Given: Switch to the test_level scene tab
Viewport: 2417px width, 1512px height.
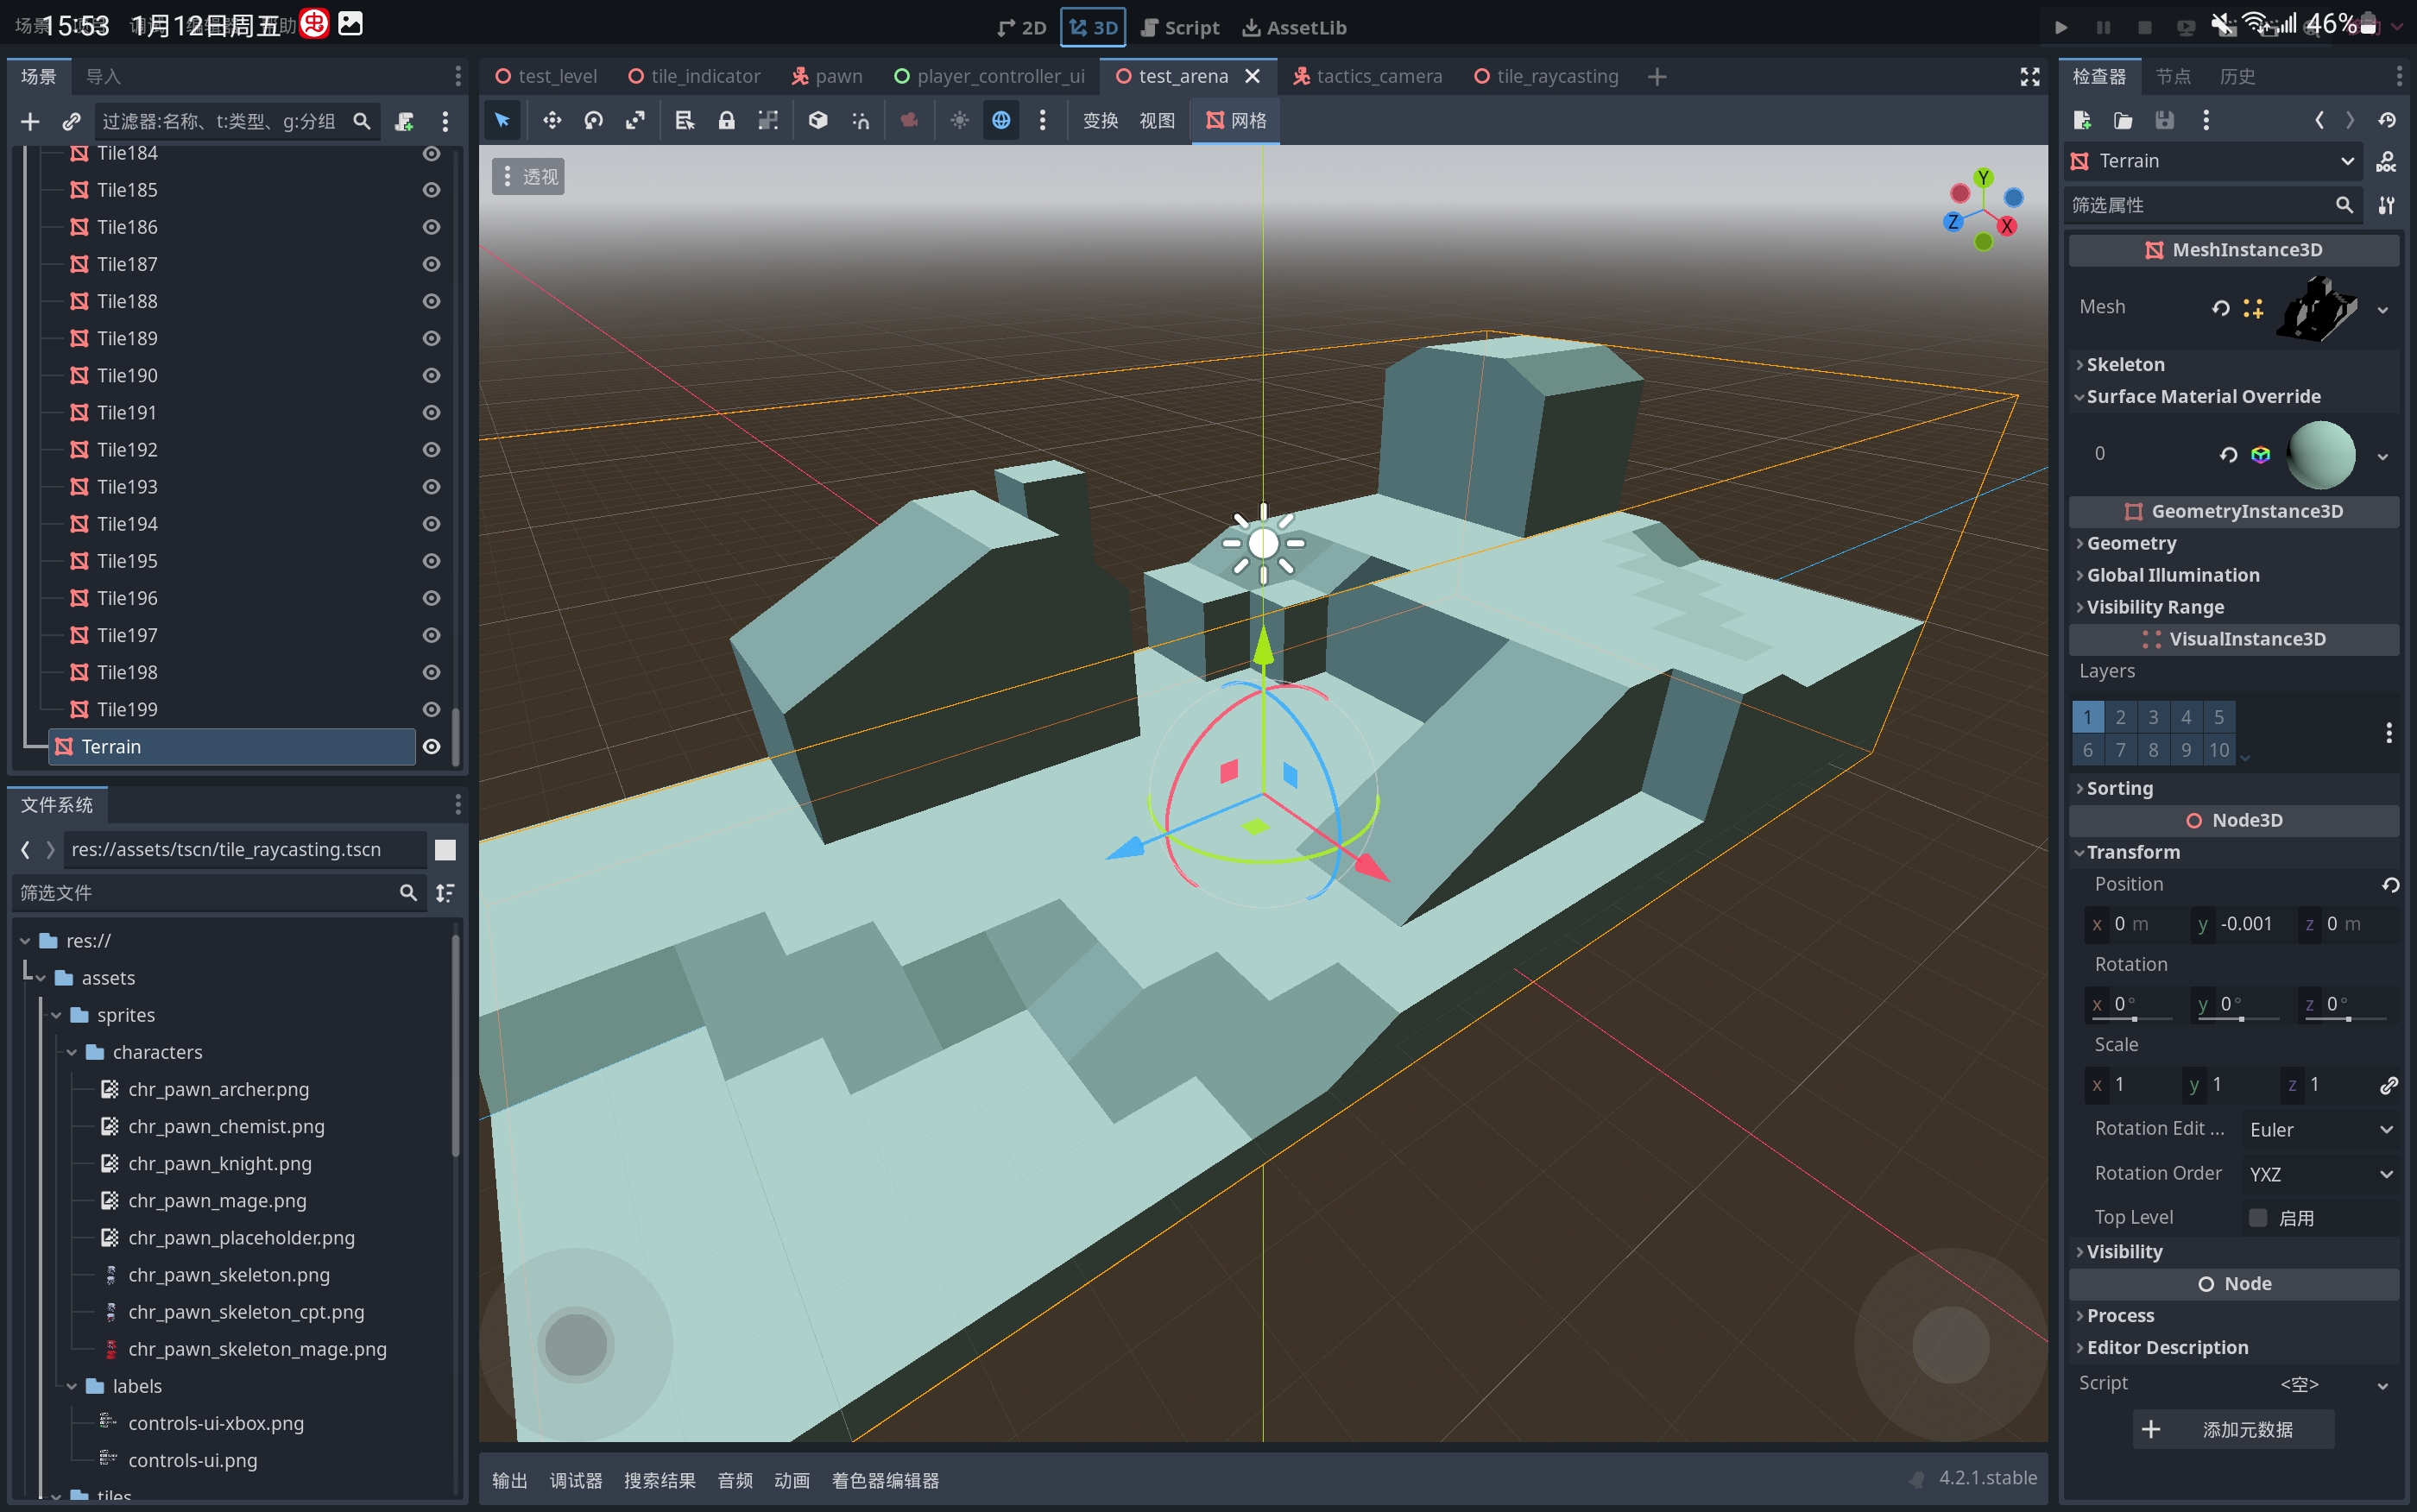Looking at the screenshot, I should tap(547, 76).
